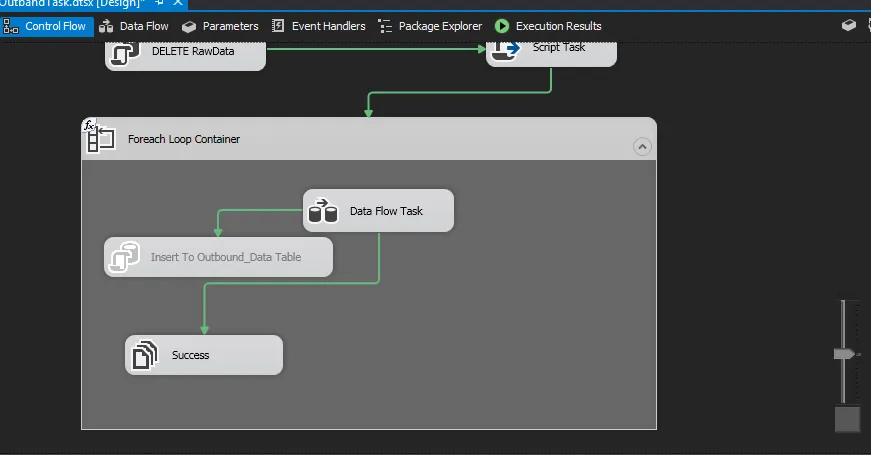Select the Success task

[204, 355]
